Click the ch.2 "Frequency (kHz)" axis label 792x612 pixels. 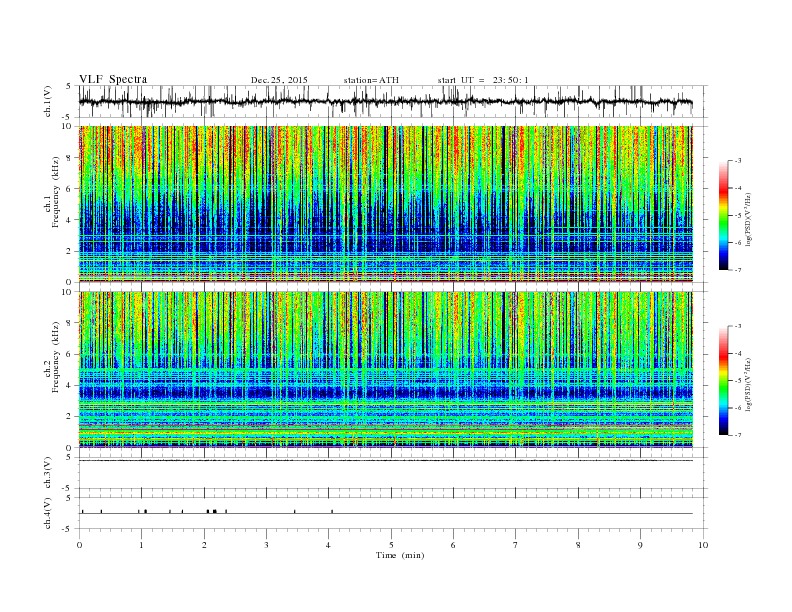click(x=55, y=356)
